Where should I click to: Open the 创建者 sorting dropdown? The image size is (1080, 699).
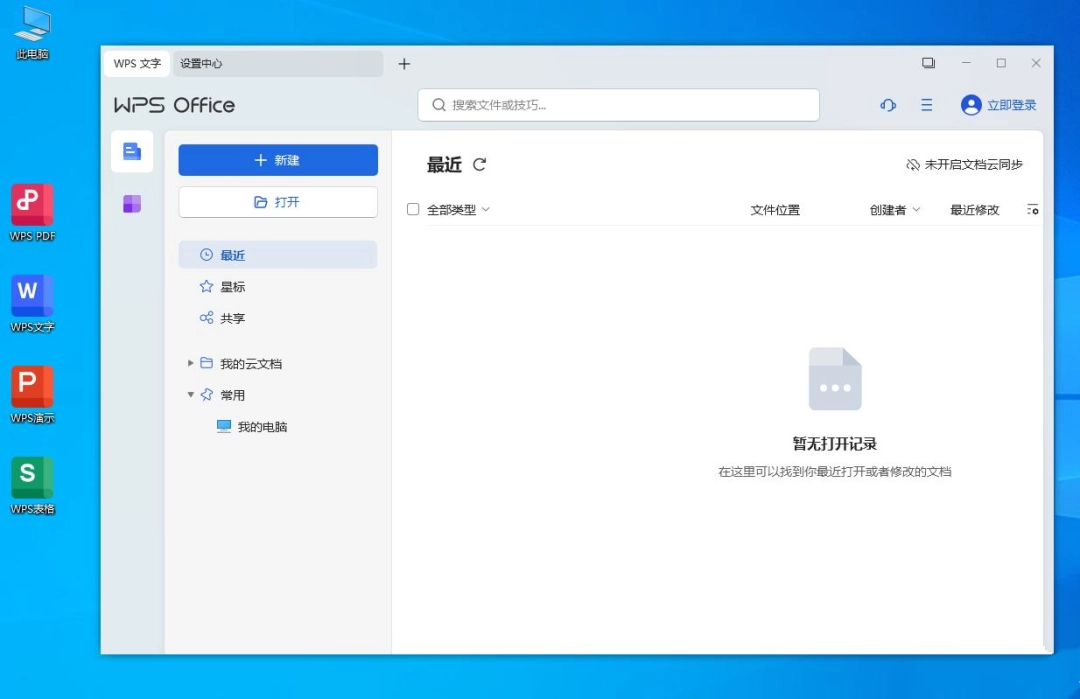click(893, 210)
